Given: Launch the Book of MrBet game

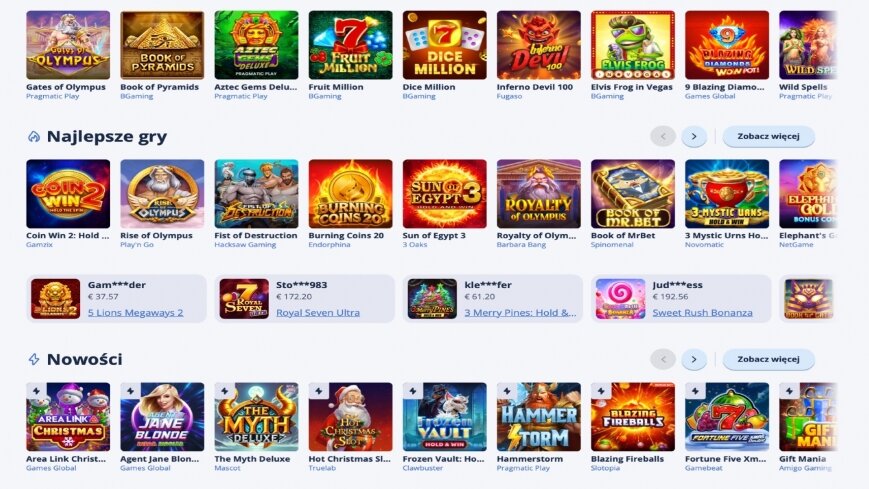Looking at the screenshot, I should coord(633,194).
